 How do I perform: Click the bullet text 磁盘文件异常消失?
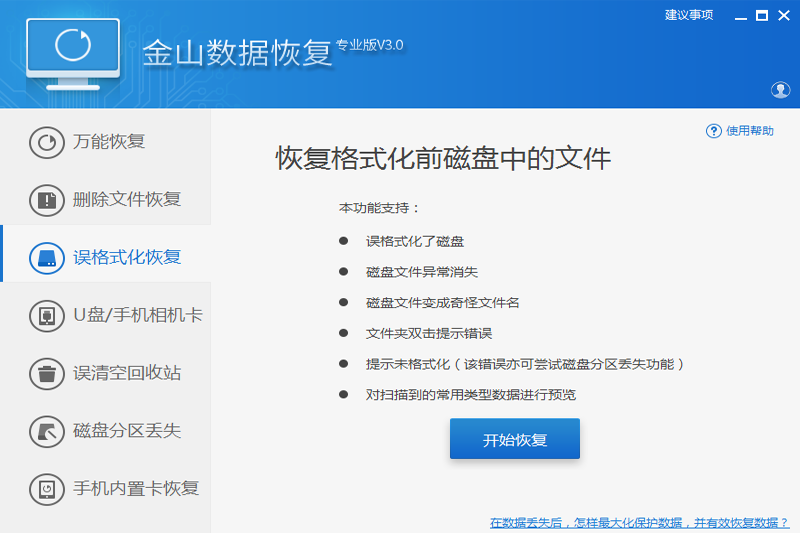[421, 272]
